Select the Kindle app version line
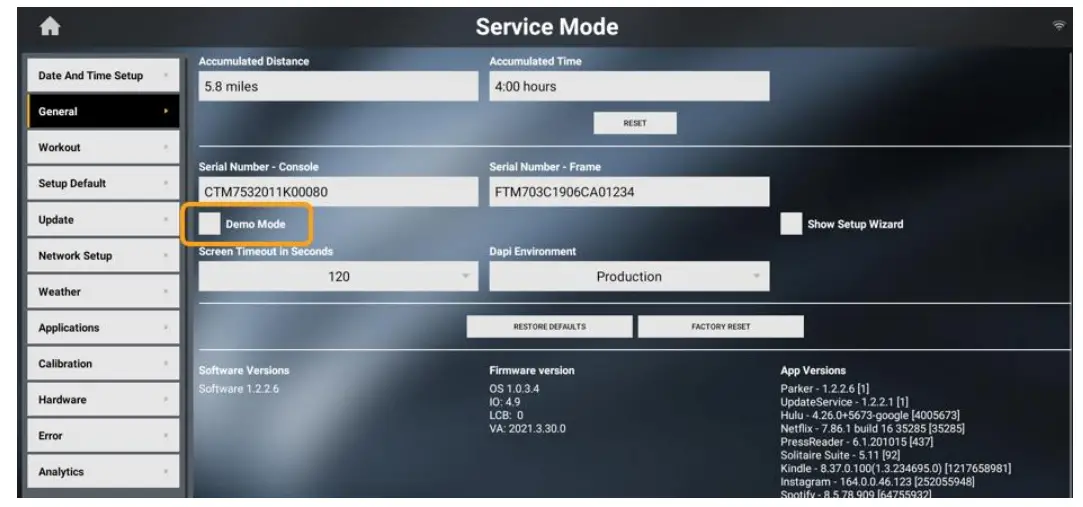The height and width of the screenshot is (507, 1083). 896,469
